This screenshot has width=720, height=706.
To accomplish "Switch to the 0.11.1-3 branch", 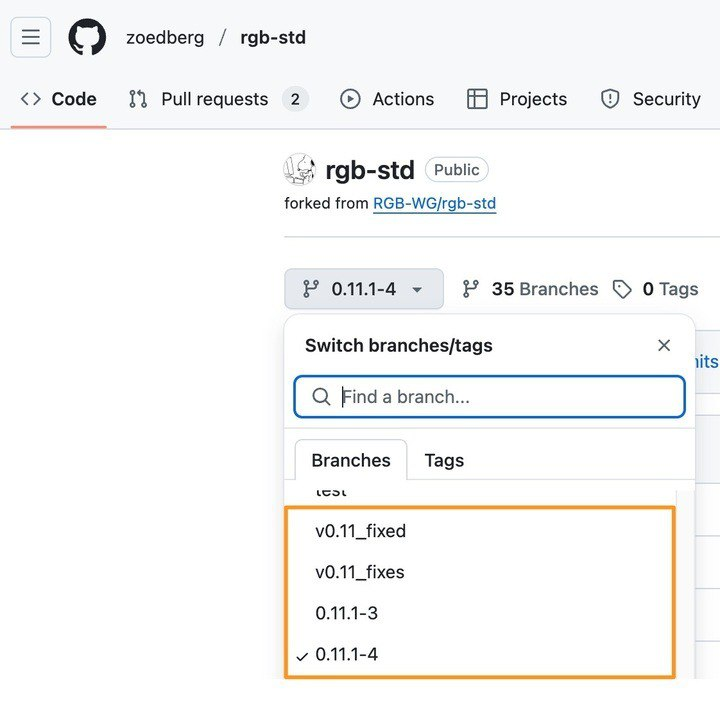I will tap(479, 613).
